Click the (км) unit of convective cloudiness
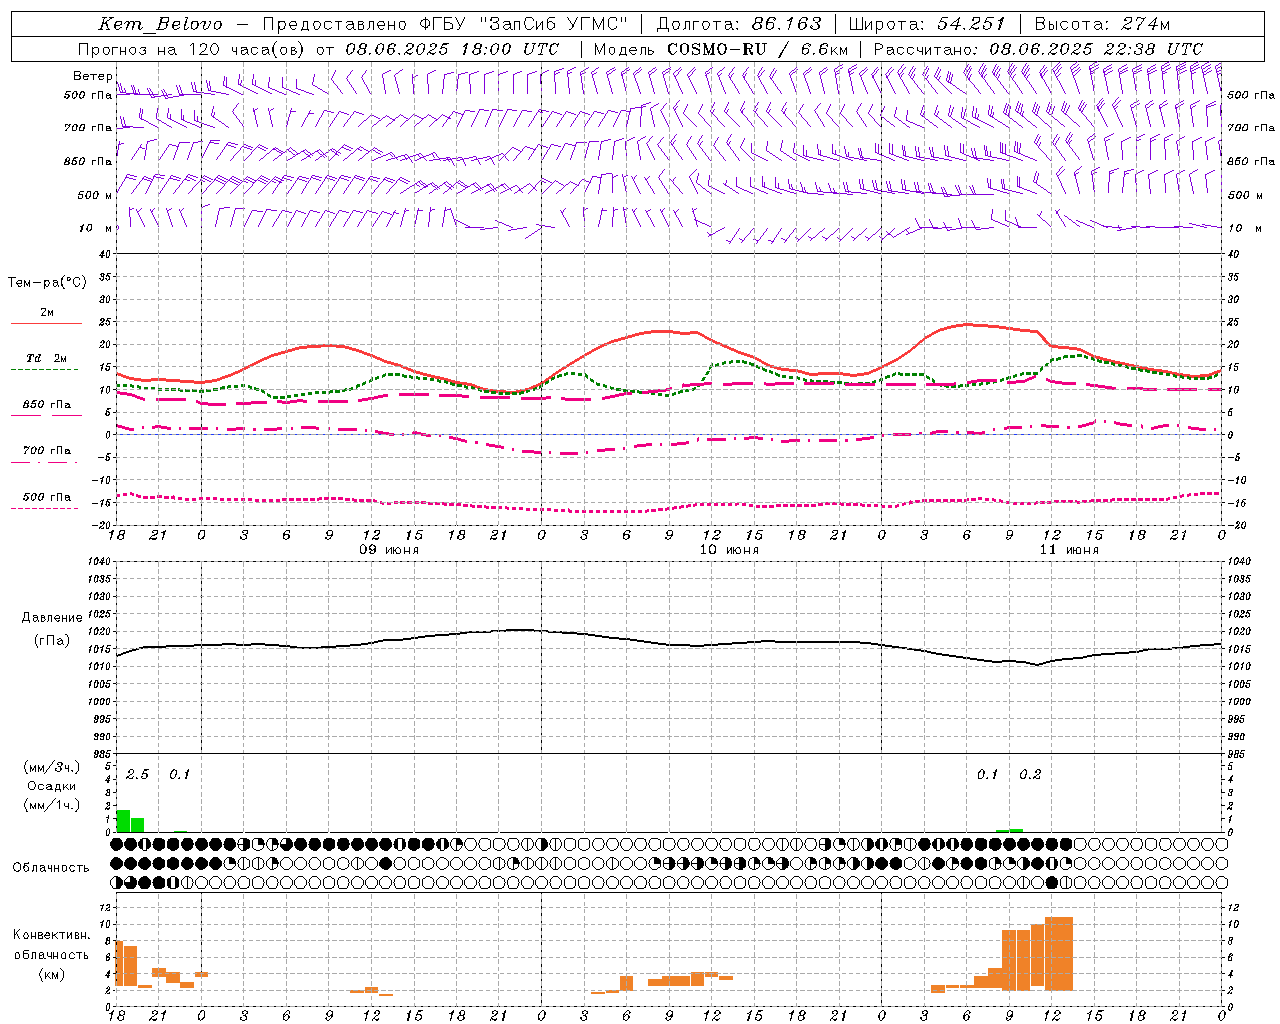1280x1024 pixels. pyautogui.click(x=52, y=974)
